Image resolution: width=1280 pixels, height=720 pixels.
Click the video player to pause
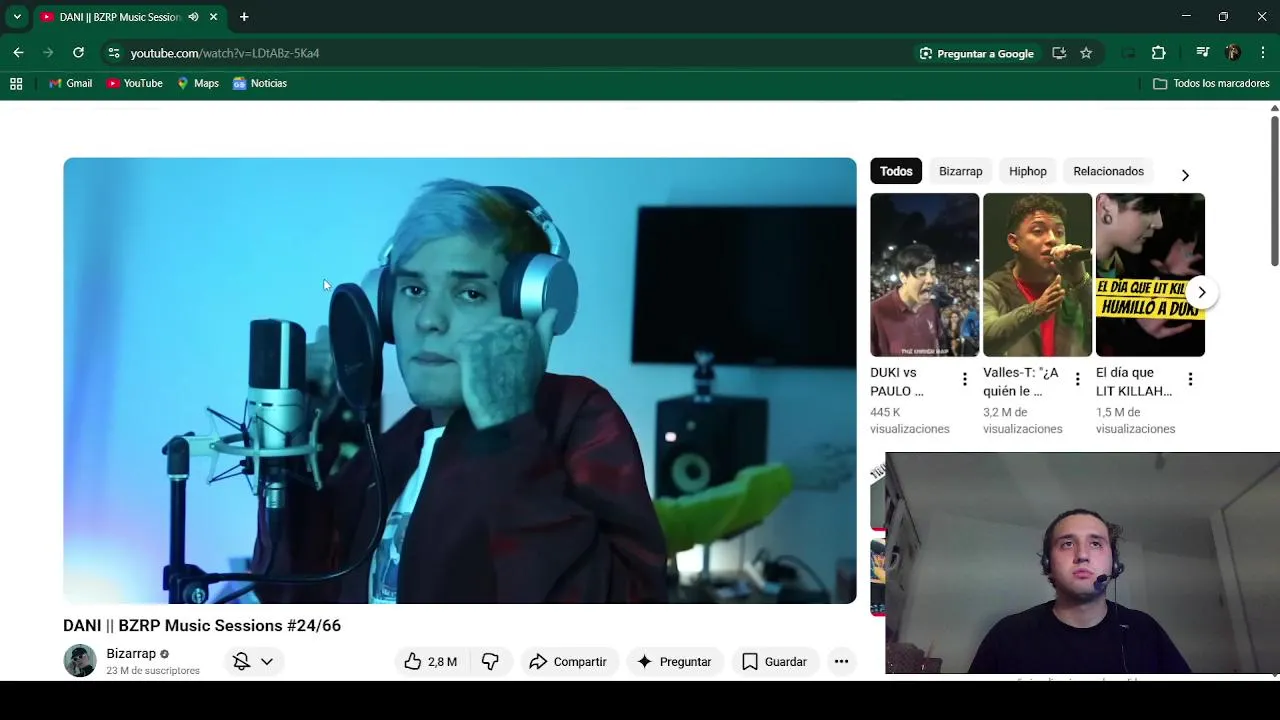[x=460, y=380]
